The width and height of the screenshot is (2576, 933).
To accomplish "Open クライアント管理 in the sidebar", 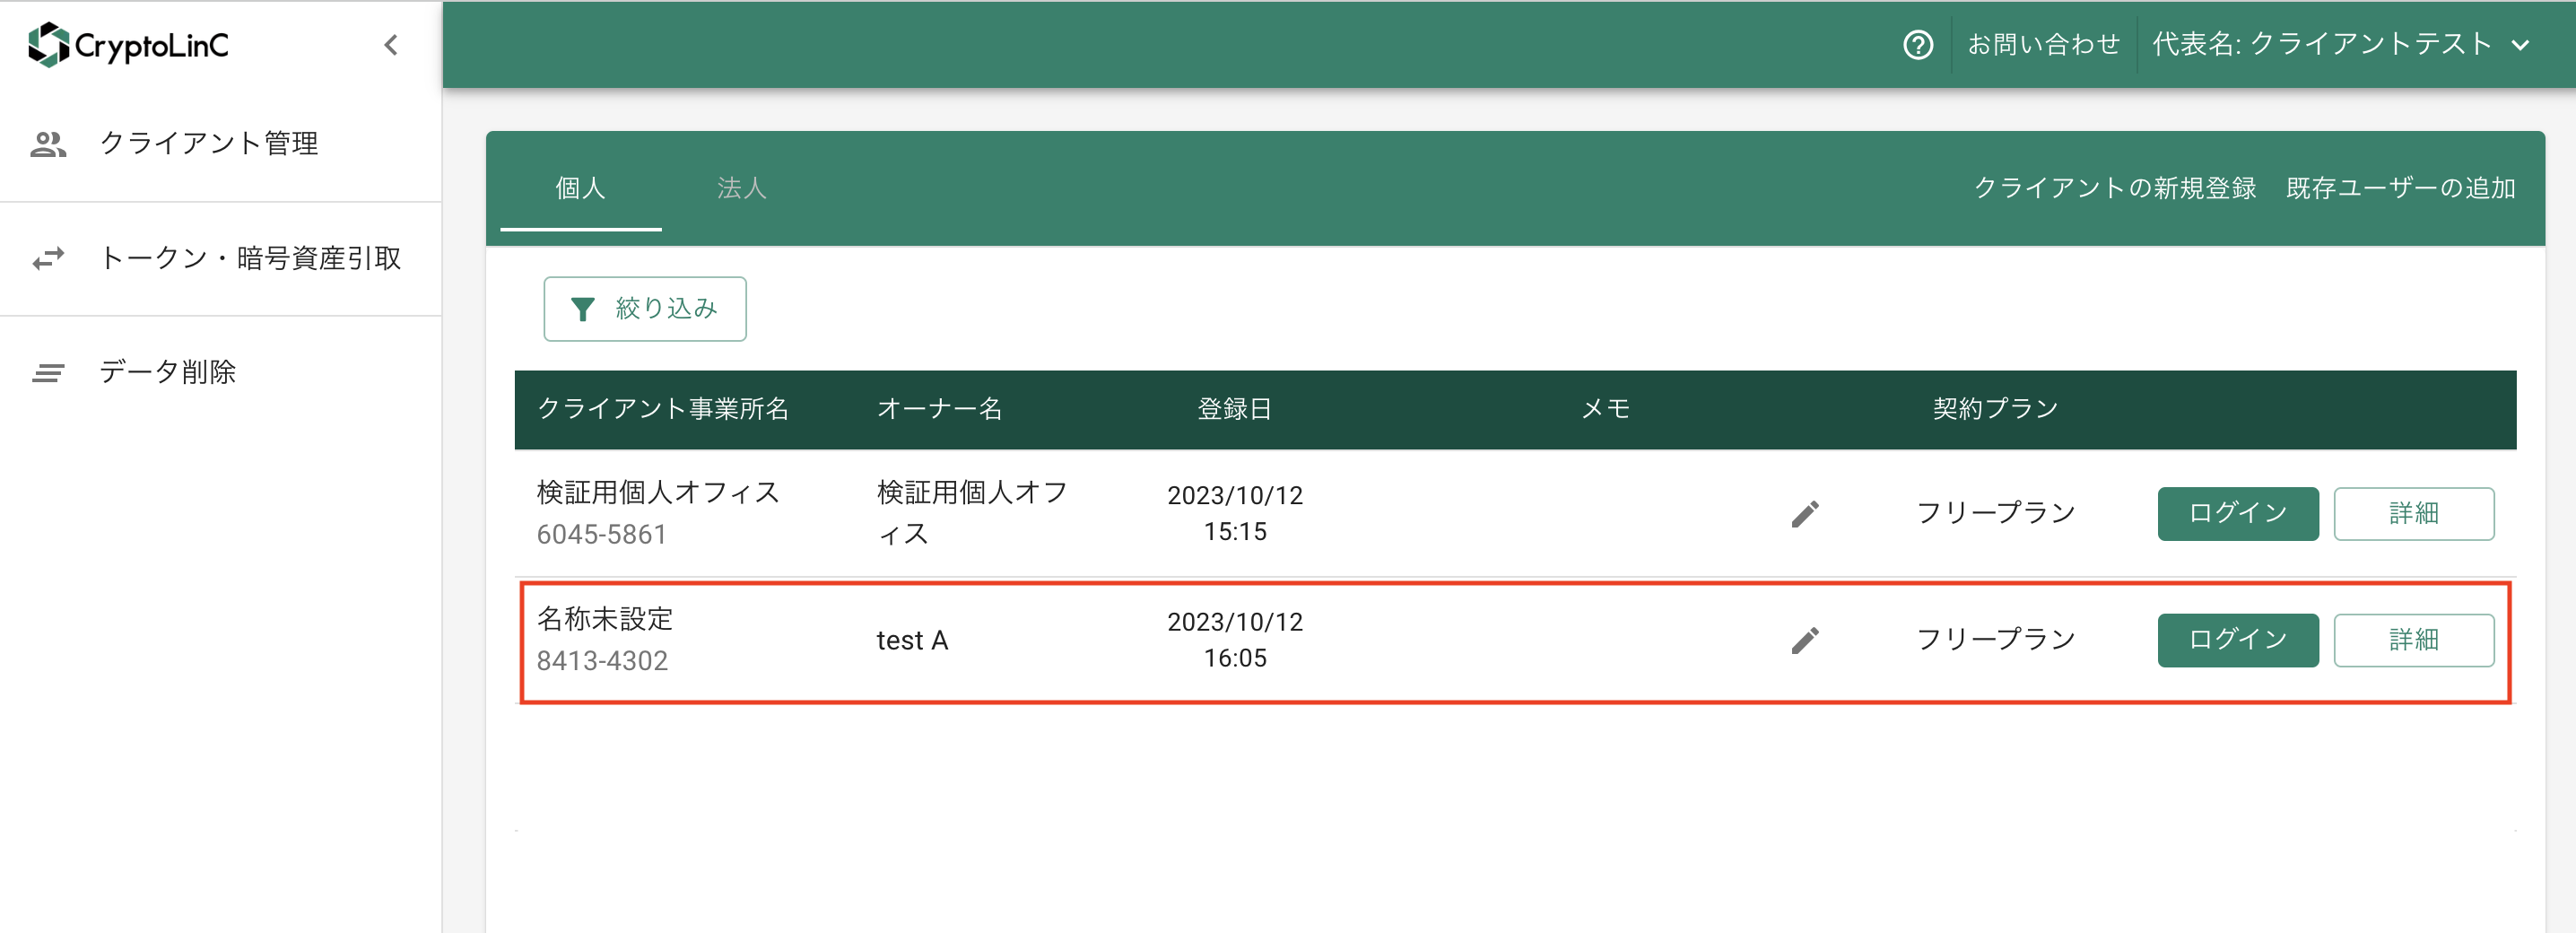I will (x=209, y=144).
